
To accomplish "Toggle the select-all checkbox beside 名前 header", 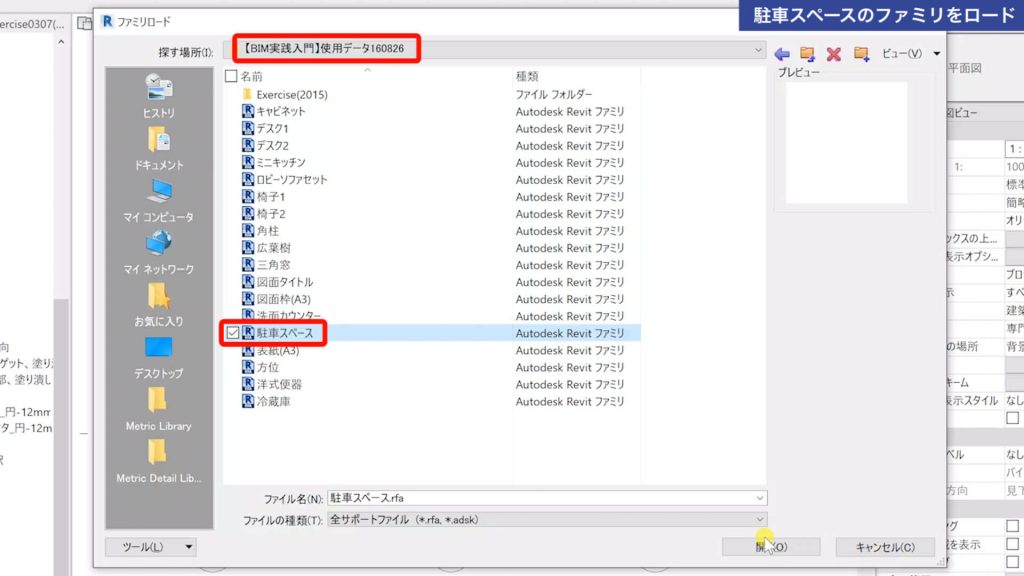I will tap(232, 76).
